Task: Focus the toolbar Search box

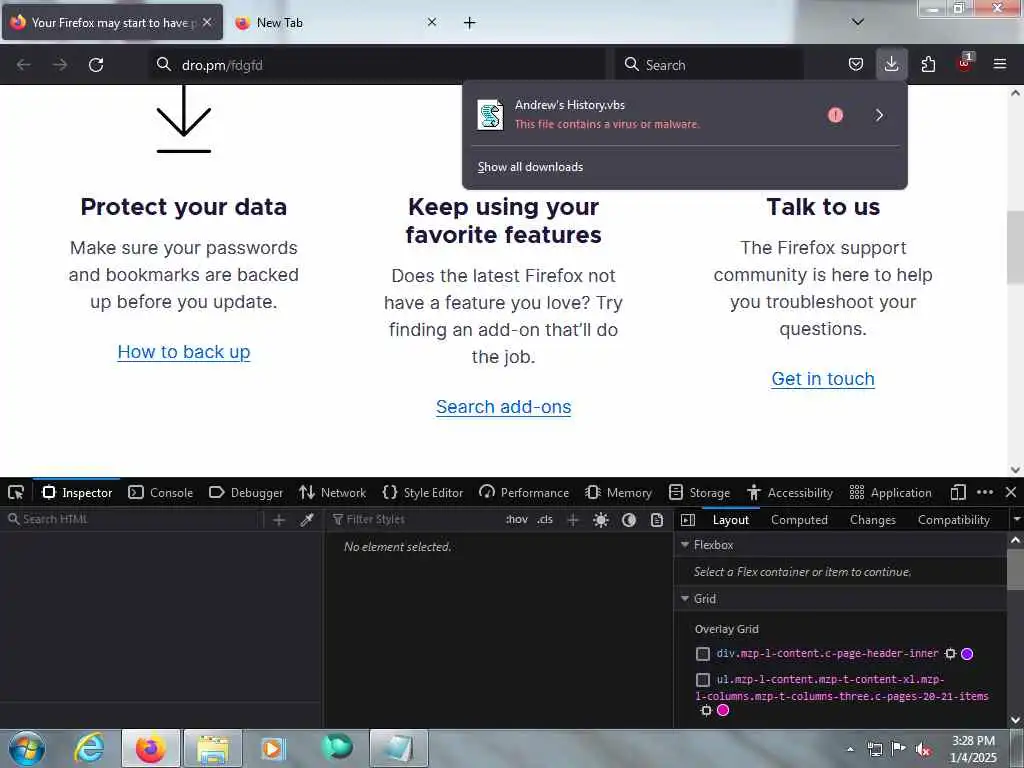Action: 709,65
